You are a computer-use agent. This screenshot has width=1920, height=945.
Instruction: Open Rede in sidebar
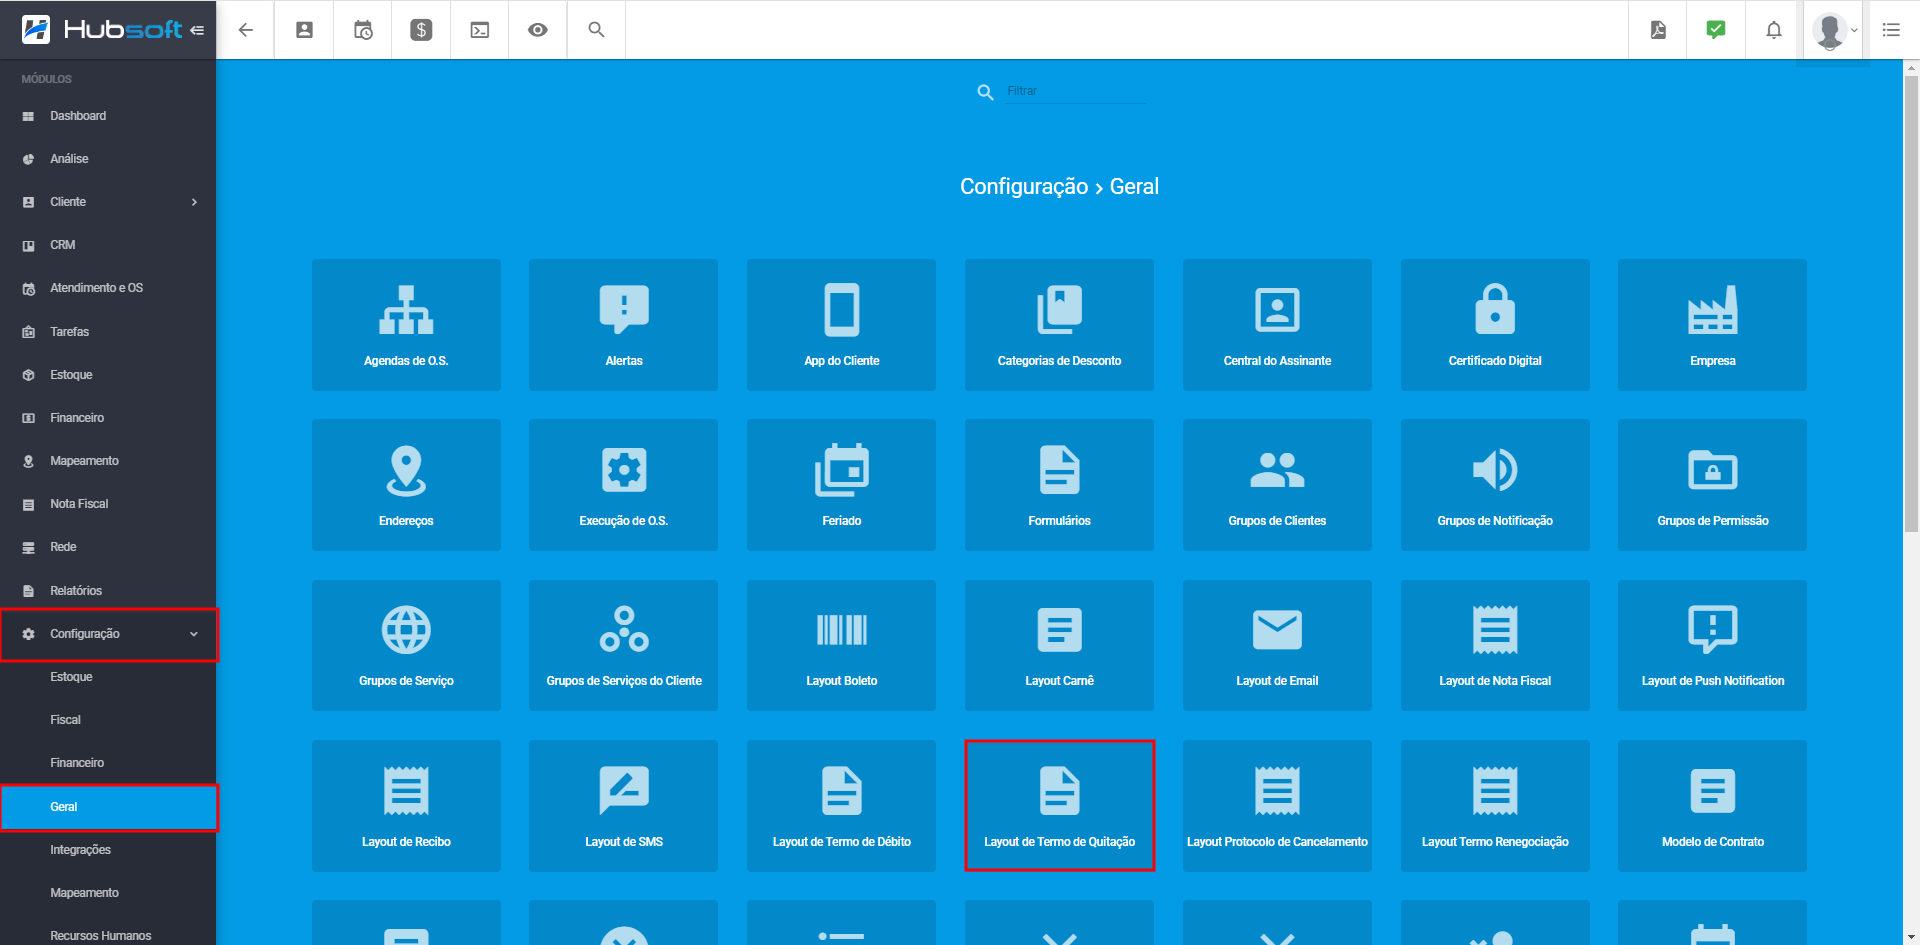point(108,547)
